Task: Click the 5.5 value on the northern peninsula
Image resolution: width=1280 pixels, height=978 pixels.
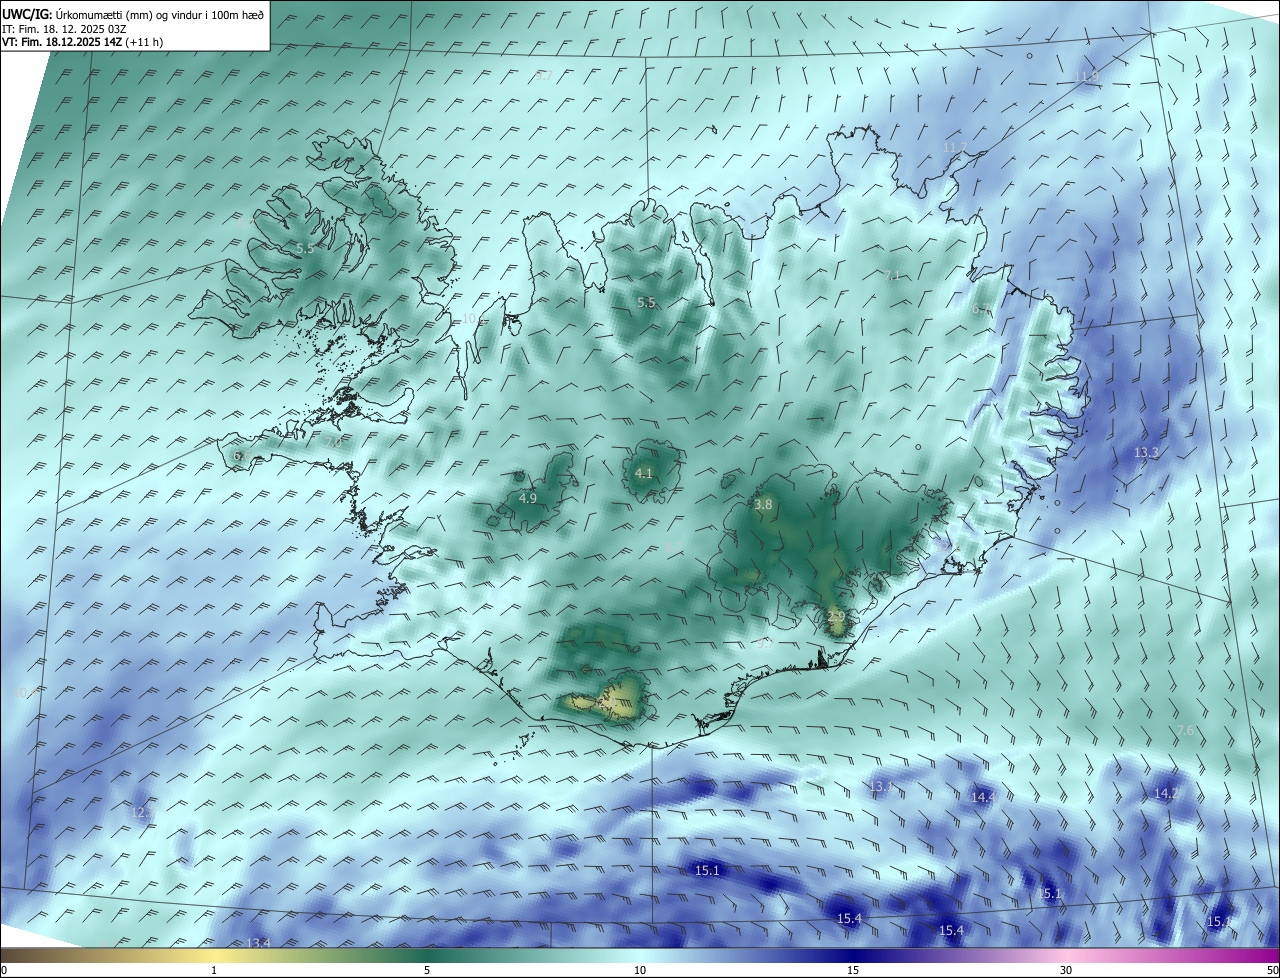Action: click(x=647, y=302)
